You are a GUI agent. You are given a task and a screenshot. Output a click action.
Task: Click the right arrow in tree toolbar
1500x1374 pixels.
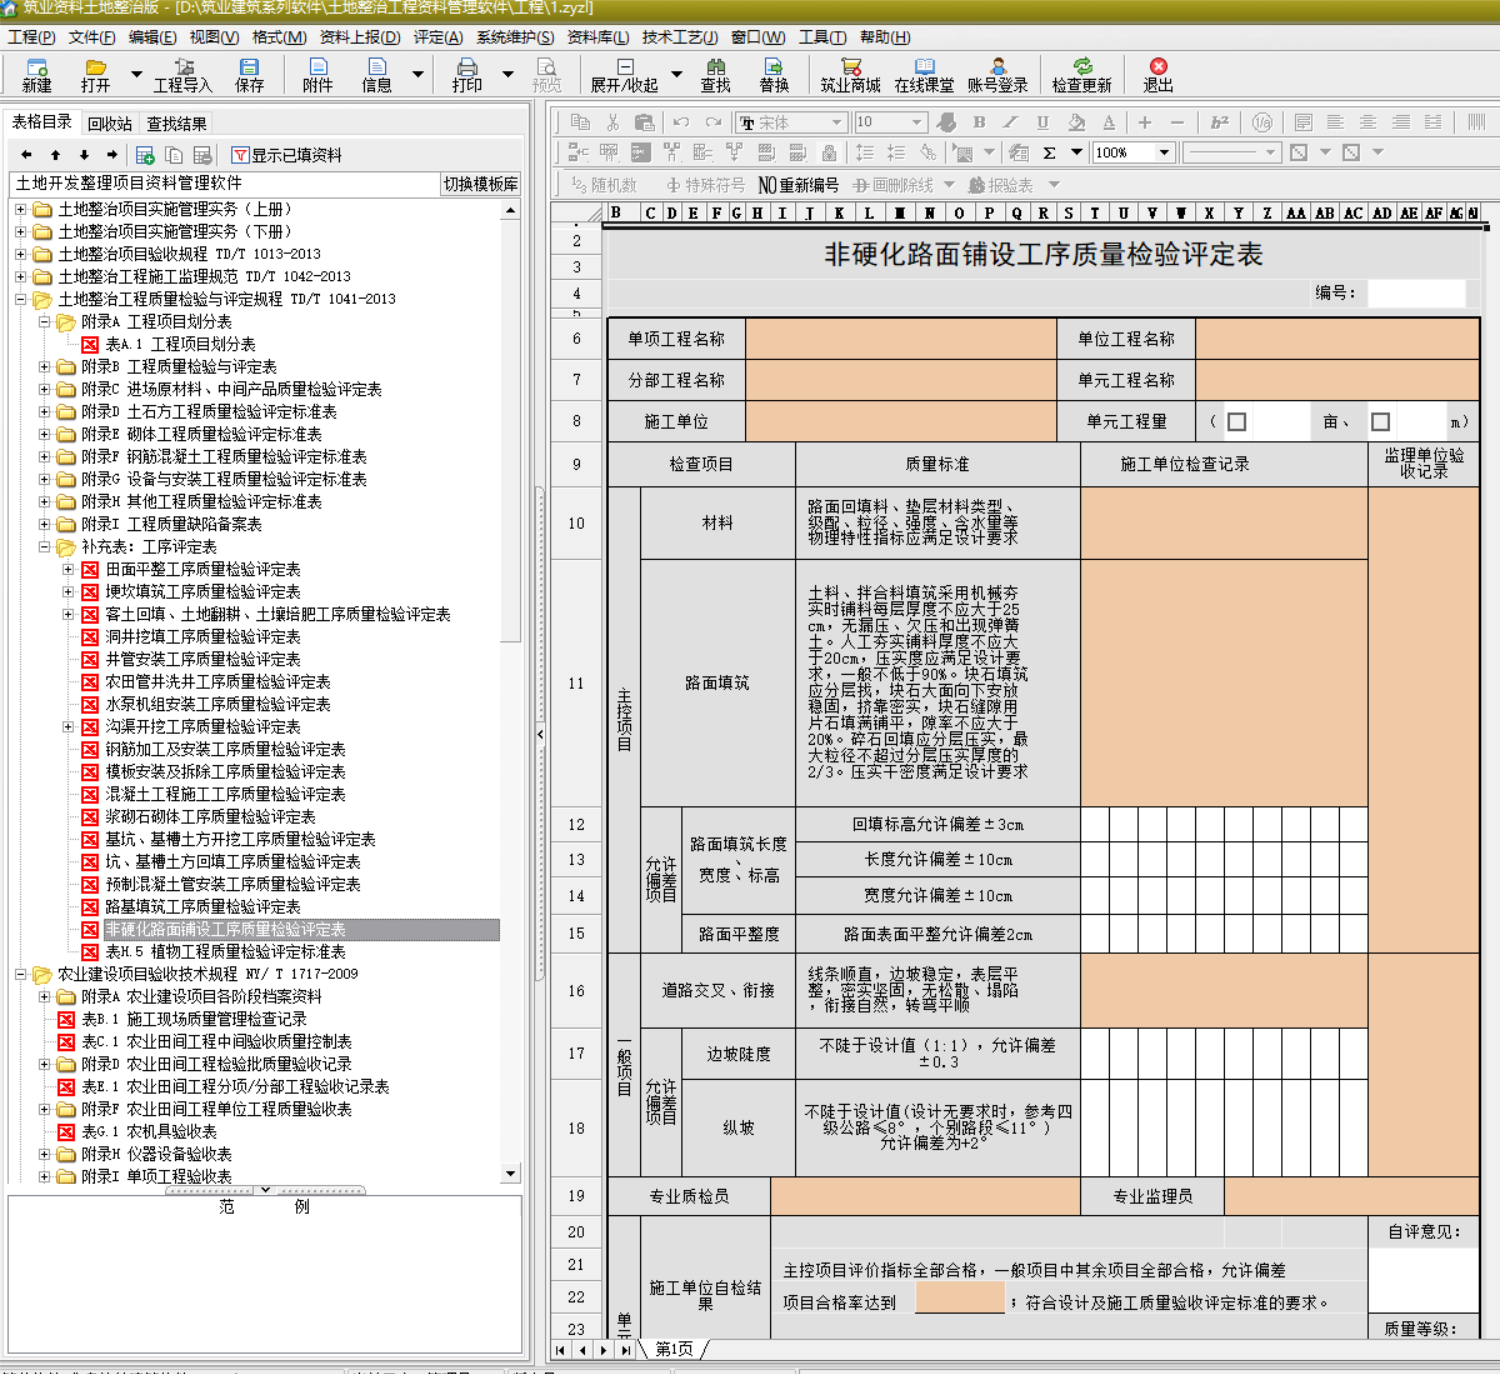pyautogui.click(x=112, y=155)
